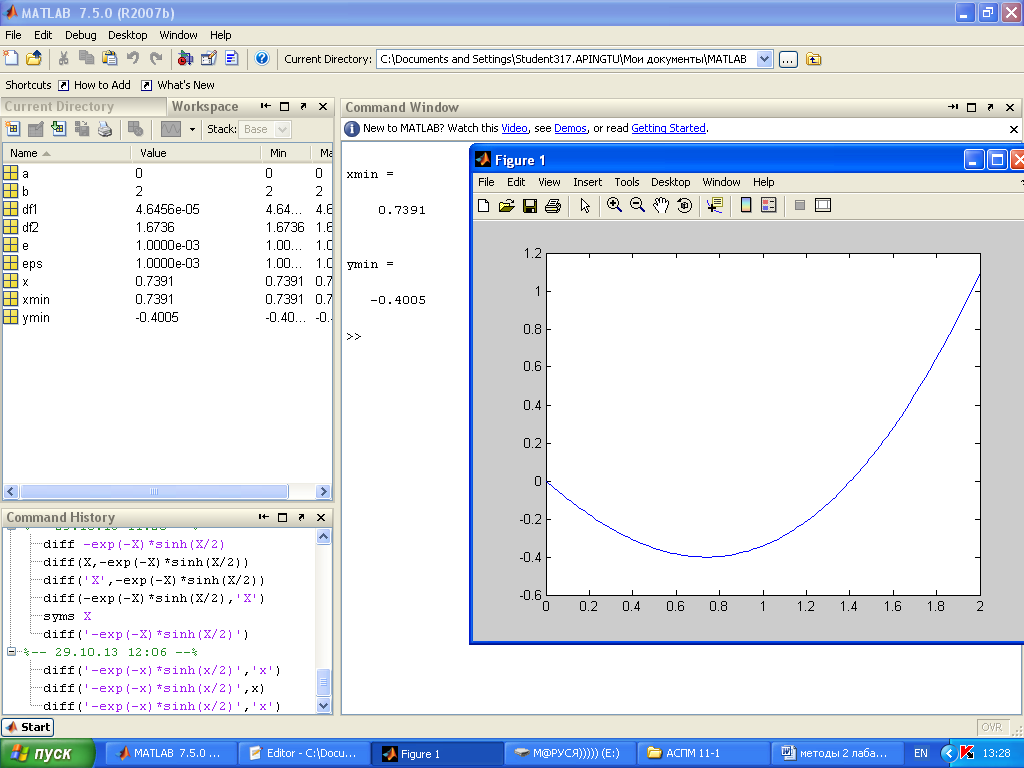1024x768 pixels.
Task: Click Cut scissors icon in MATLAB toolbar
Action: 63,59
